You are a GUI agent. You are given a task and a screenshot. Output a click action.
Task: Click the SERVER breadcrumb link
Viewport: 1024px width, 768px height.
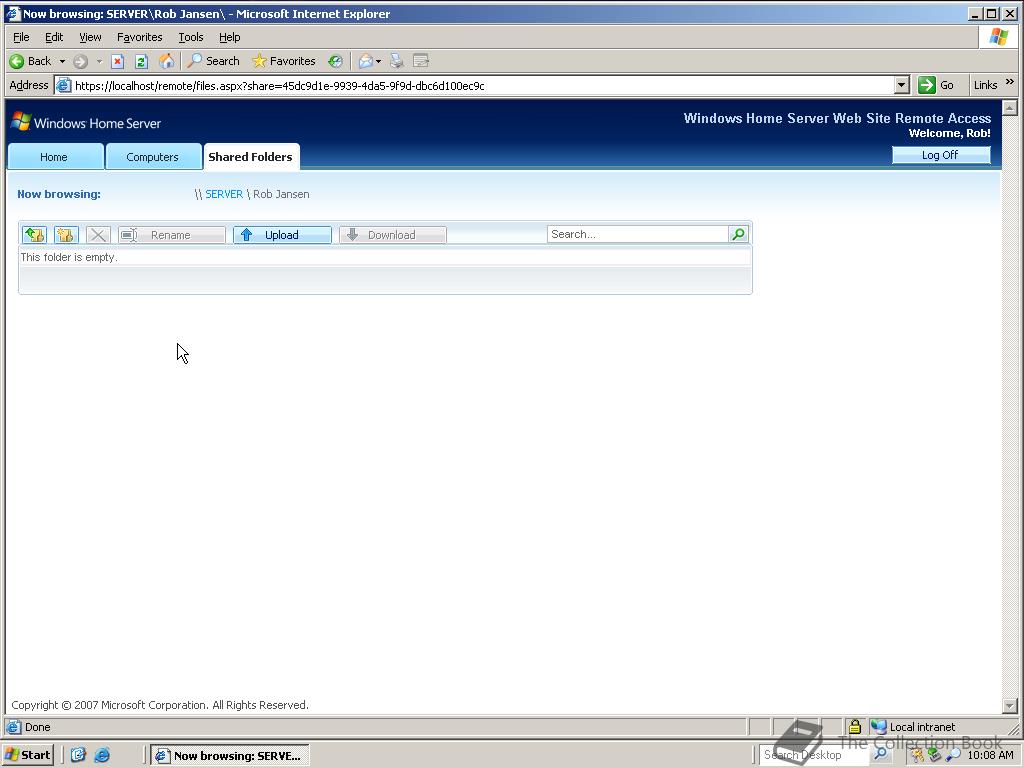(x=224, y=194)
